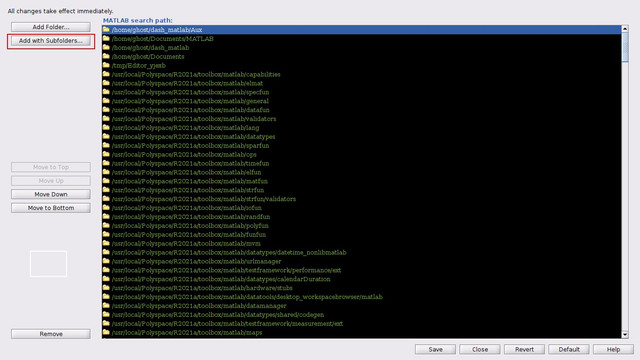
Task: Select the toolbox/matlab/strfun/validators entry
Action: (362, 199)
